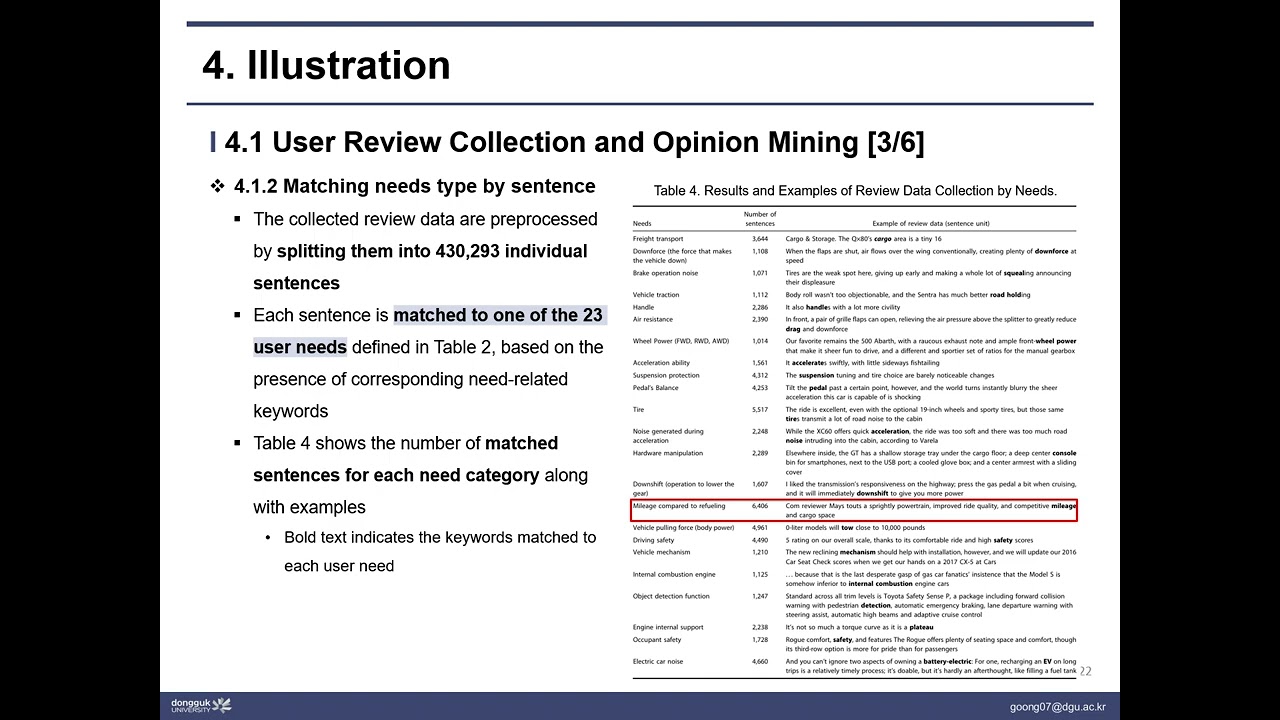Screen dimensions: 1280x720
Task: Click 'Downforce (the force that makes the vehicle down)' cell
Action: (682, 256)
